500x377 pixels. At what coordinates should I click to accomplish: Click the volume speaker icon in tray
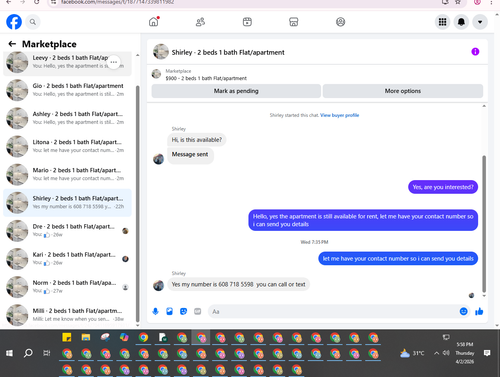click(446, 353)
